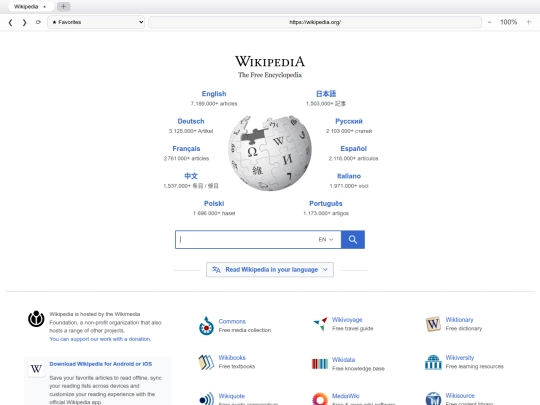Open Polski Wikipedia
The width and height of the screenshot is (540, 405).
pyautogui.click(x=214, y=204)
